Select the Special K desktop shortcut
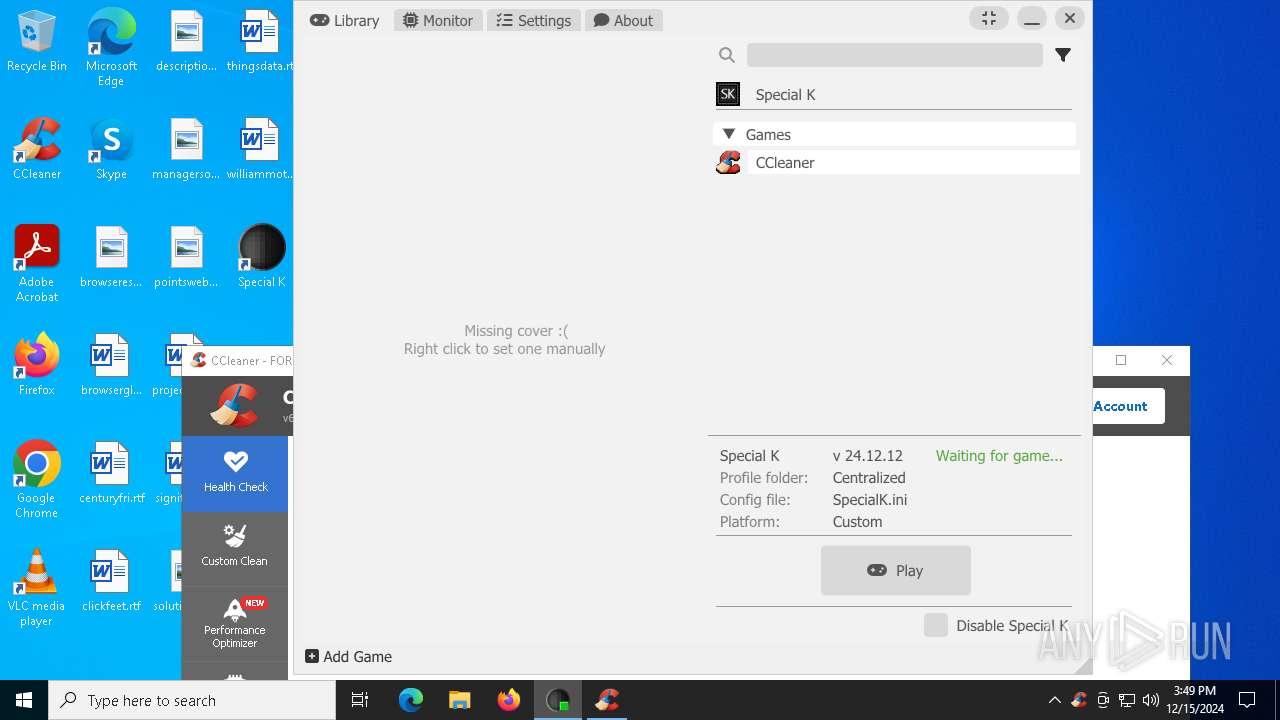Screen dimensions: 1280x720 click(x=262, y=257)
